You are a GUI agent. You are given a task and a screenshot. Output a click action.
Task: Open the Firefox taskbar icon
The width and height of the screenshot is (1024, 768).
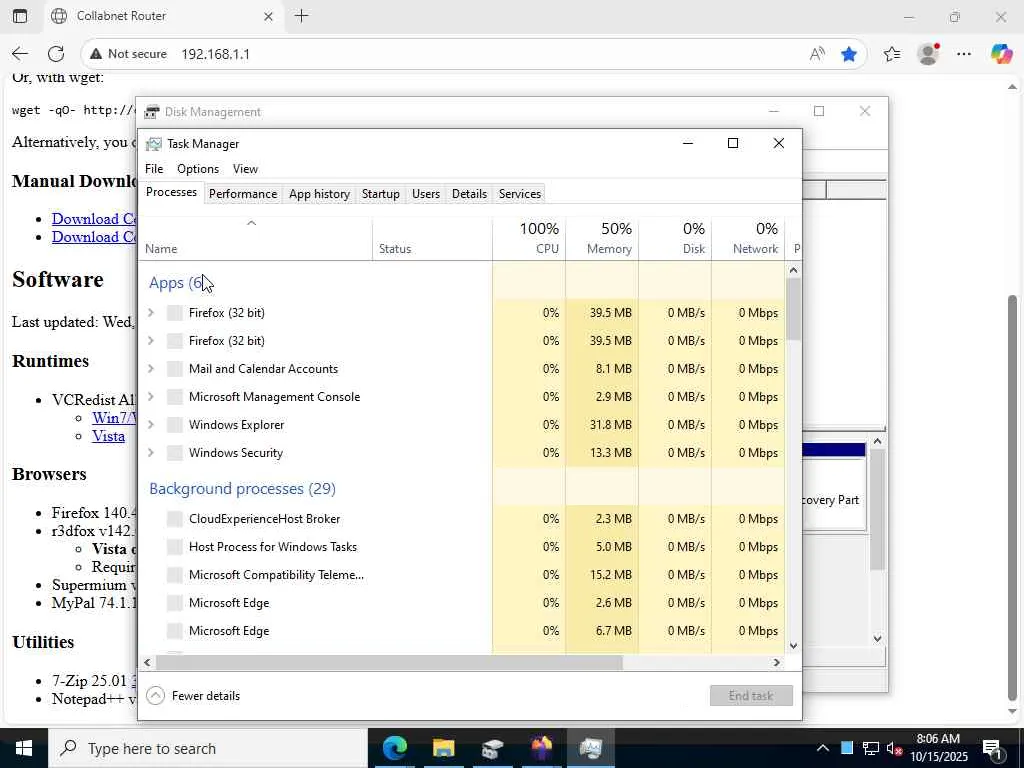[x=542, y=748]
